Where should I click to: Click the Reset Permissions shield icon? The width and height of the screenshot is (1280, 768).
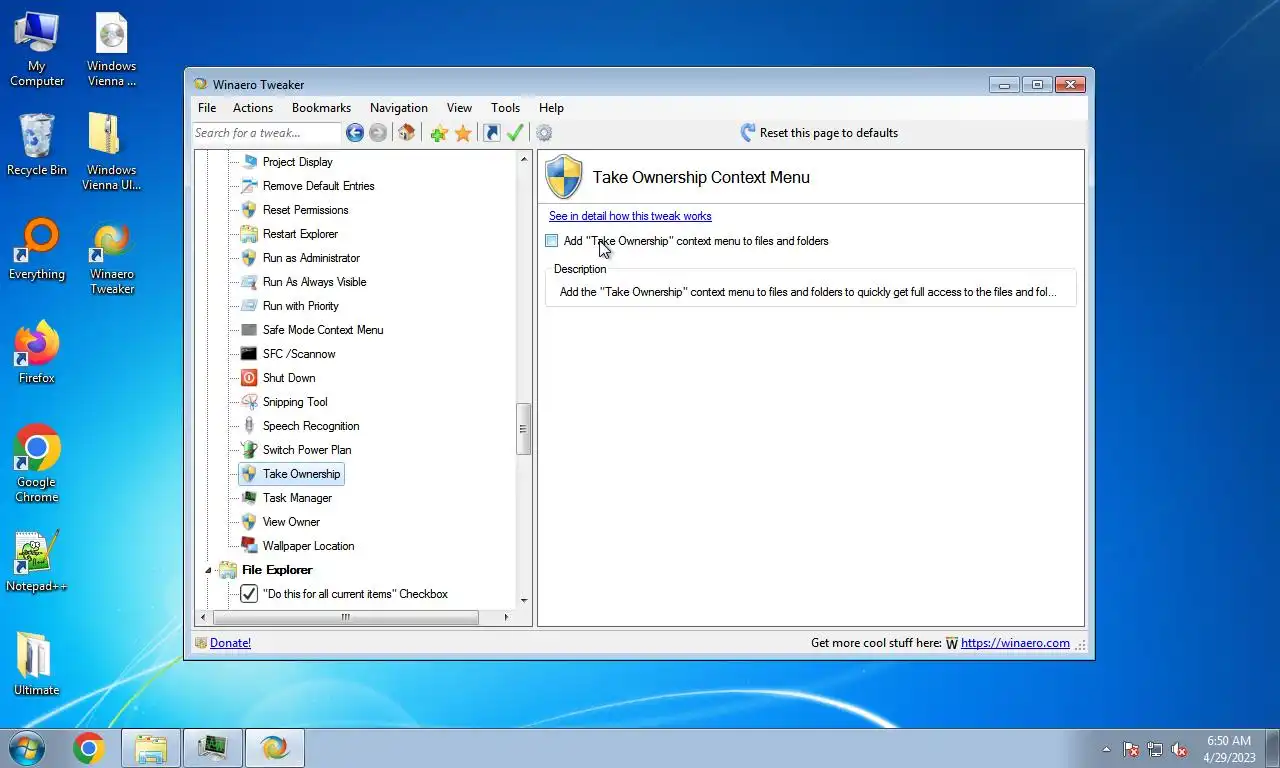249,210
